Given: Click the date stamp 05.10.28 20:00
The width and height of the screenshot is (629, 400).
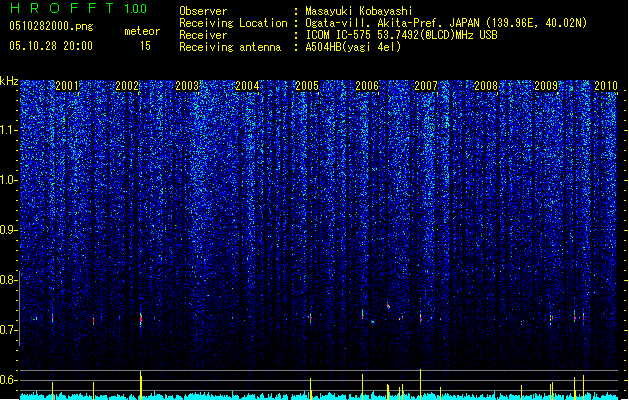Looking at the screenshot, I should click(51, 46).
